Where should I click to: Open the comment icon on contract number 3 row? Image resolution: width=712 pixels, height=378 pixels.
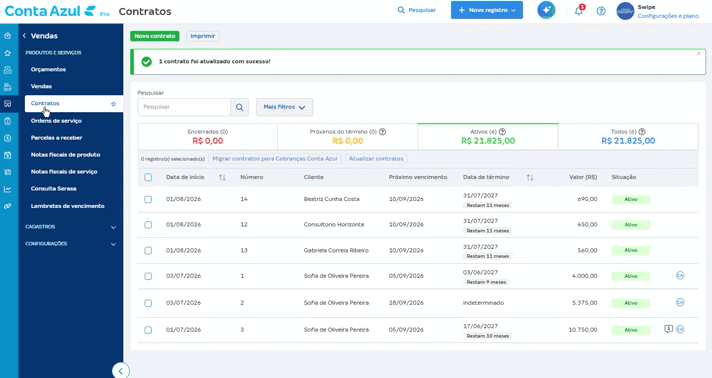(x=668, y=329)
